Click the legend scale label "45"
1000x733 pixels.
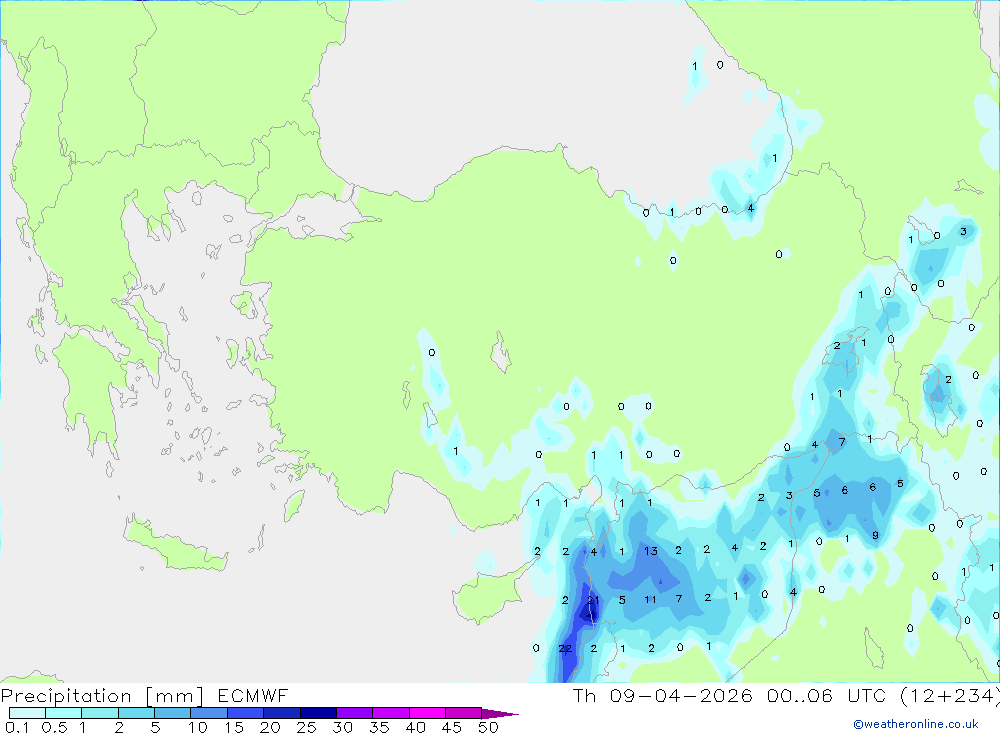(452, 727)
